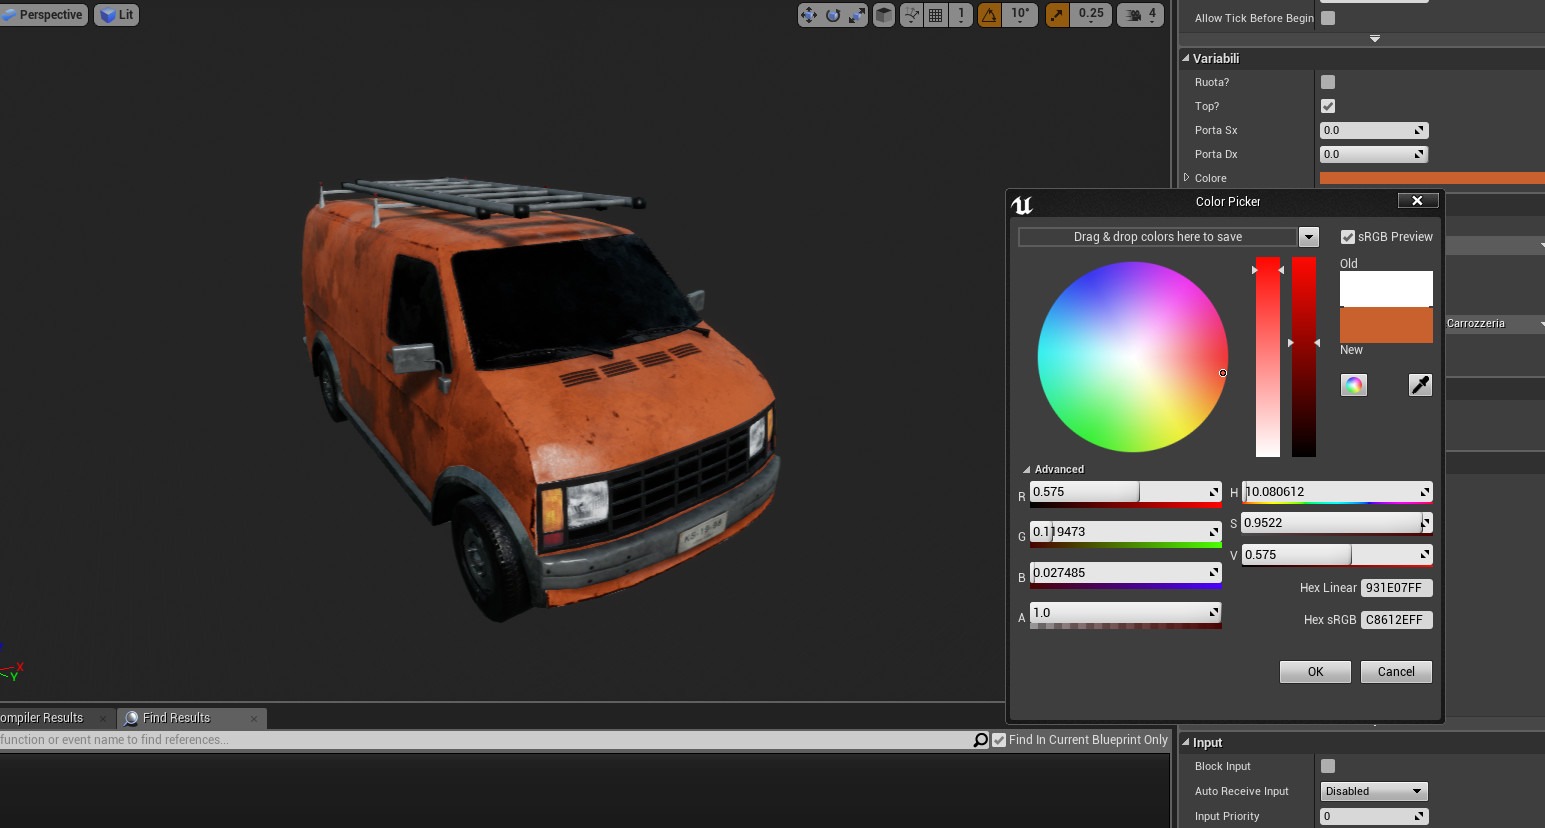Select the scale gizmo tool

click(x=857, y=15)
